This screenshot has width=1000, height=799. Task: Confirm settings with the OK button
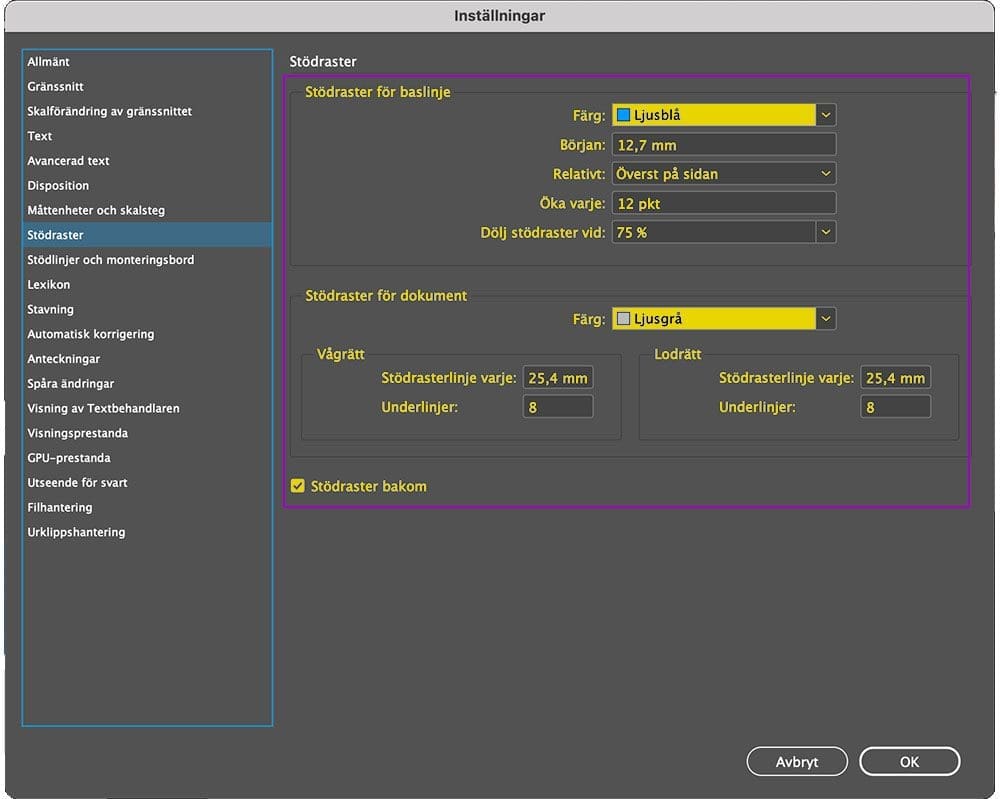coord(909,761)
